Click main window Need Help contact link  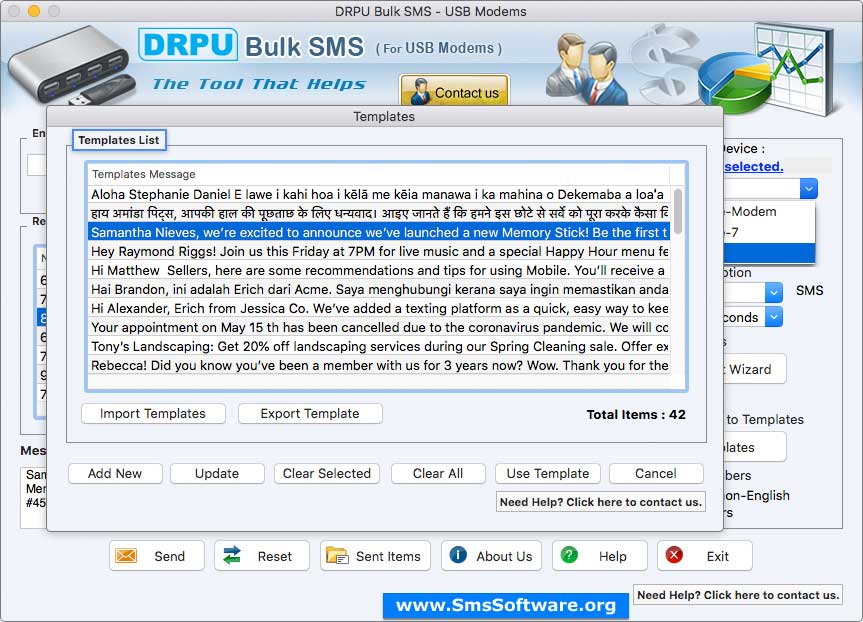(x=738, y=594)
